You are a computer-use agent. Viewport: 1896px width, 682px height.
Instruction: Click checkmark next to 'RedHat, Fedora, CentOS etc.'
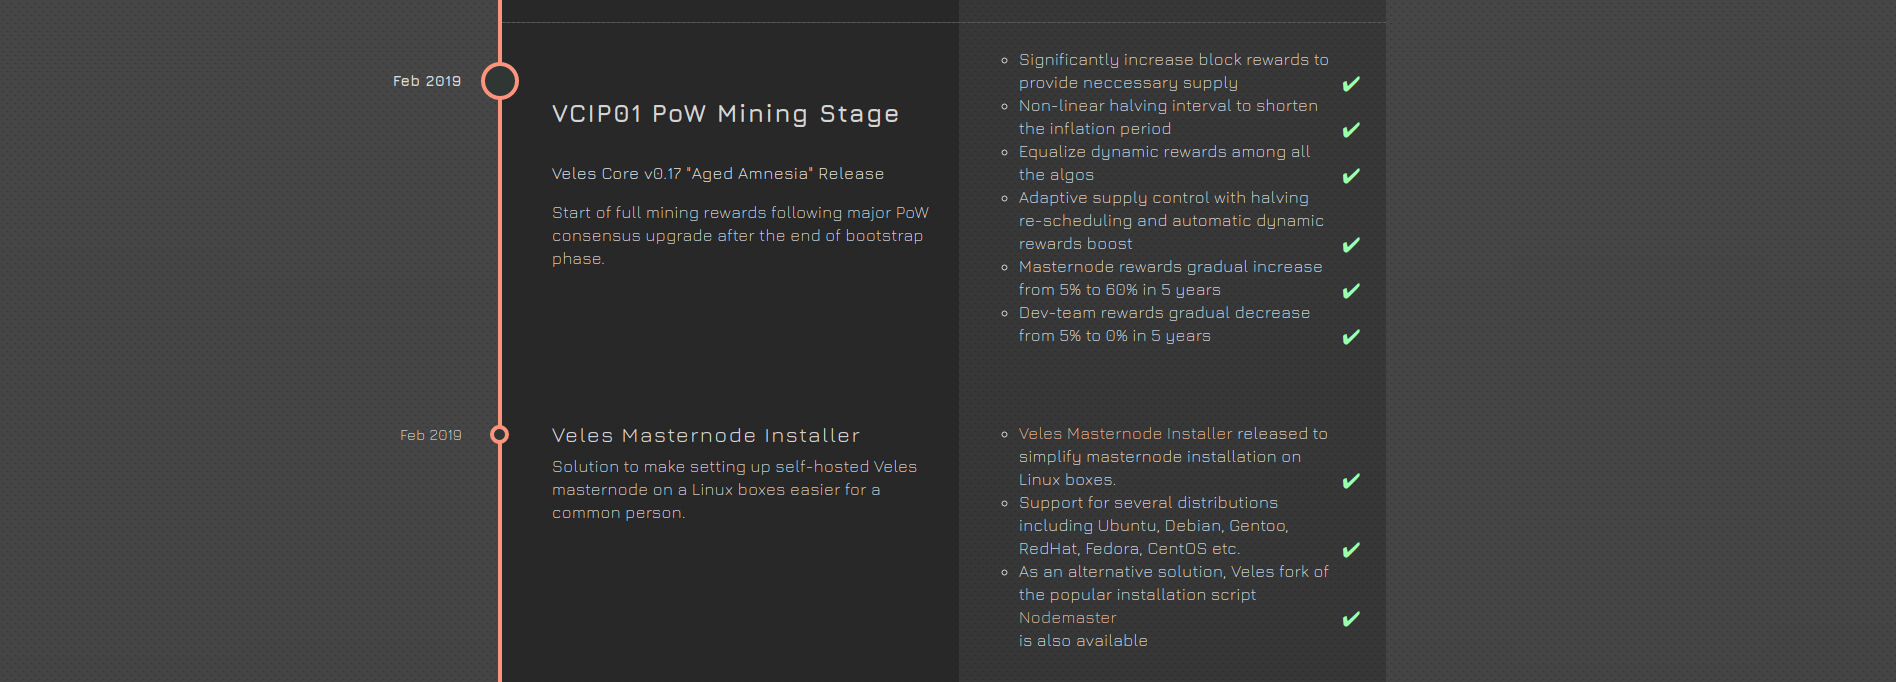[1351, 550]
